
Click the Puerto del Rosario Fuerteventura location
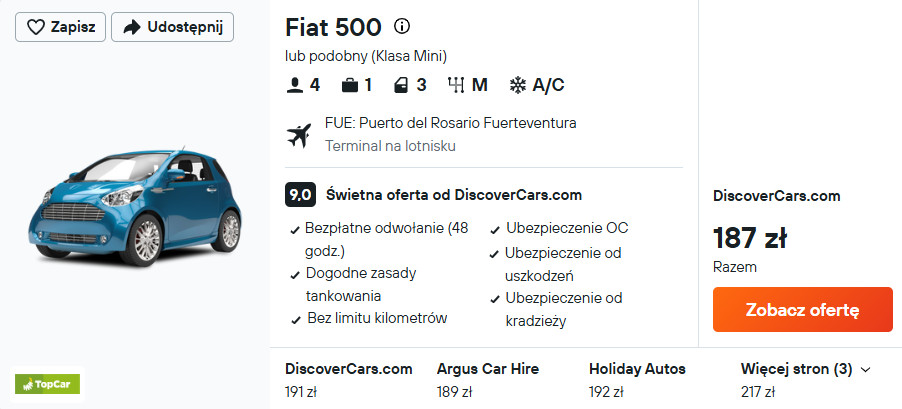pyautogui.click(x=450, y=123)
